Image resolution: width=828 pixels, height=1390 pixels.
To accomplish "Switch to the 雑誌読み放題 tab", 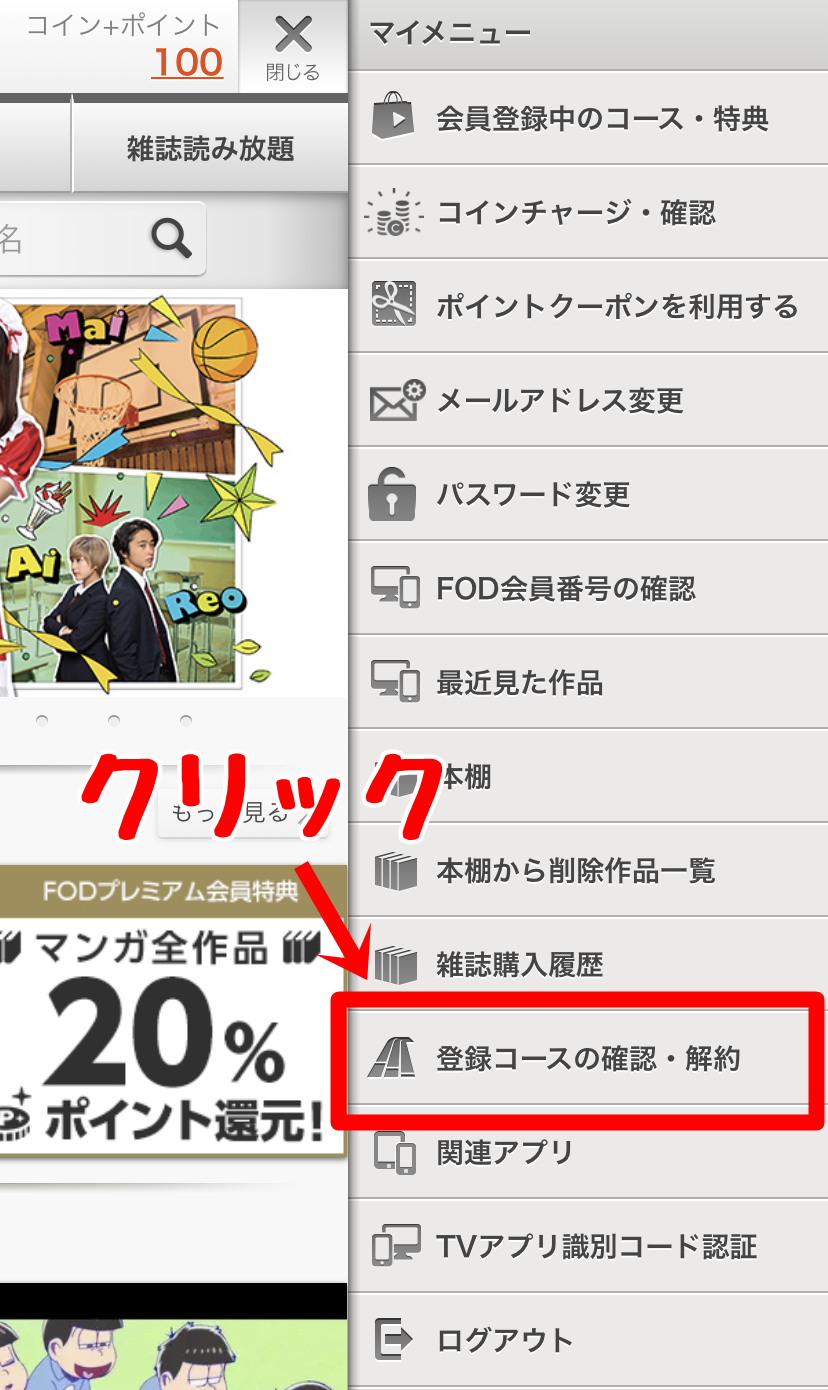I will [x=210, y=149].
